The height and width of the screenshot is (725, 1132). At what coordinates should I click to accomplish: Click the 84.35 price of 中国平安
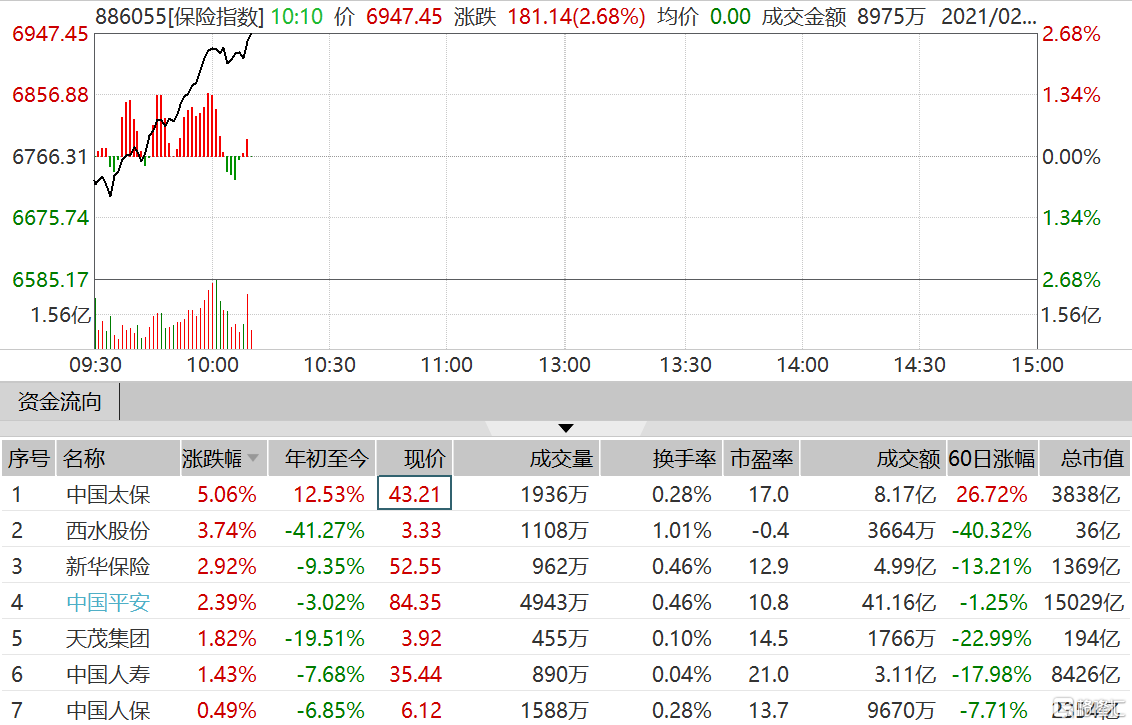pyautogui.click(x=415, y=602)
